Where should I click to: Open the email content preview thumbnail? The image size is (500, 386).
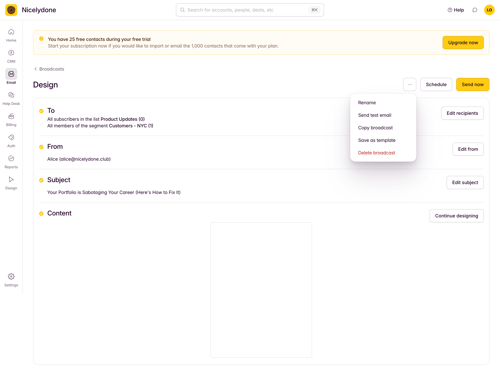(261, 290)
